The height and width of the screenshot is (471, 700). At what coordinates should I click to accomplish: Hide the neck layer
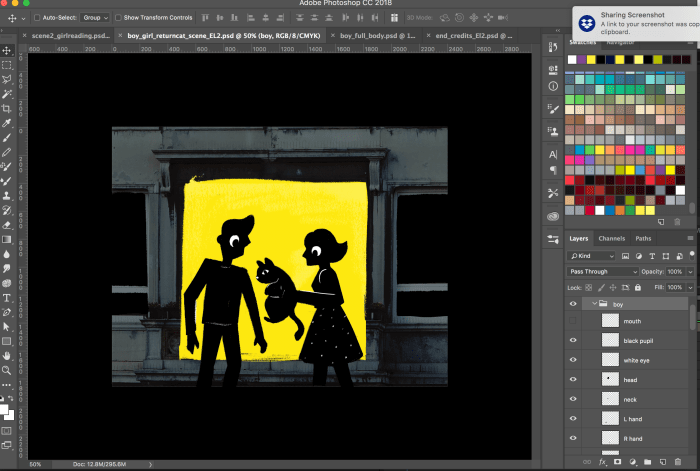573,399
